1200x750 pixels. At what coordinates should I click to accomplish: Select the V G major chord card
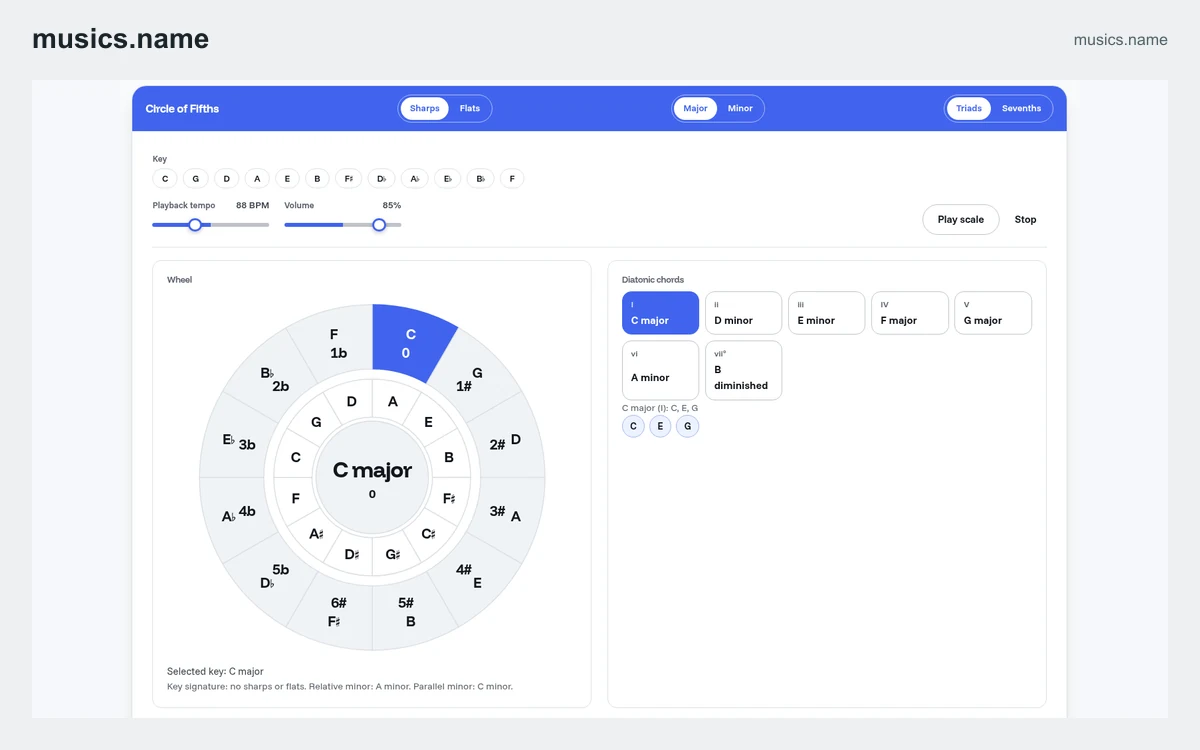tap(992, 313)
